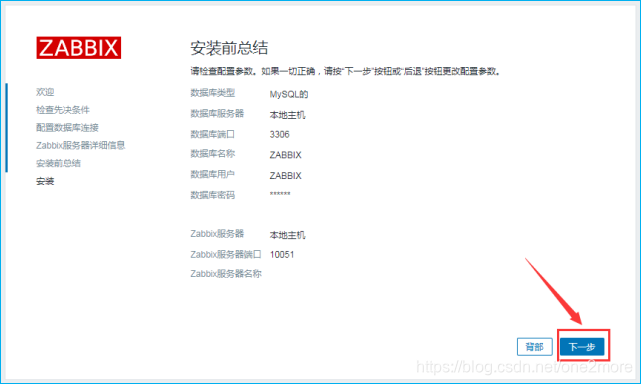
Task: Click the masked ****** password value
Action: click(280, 194)
